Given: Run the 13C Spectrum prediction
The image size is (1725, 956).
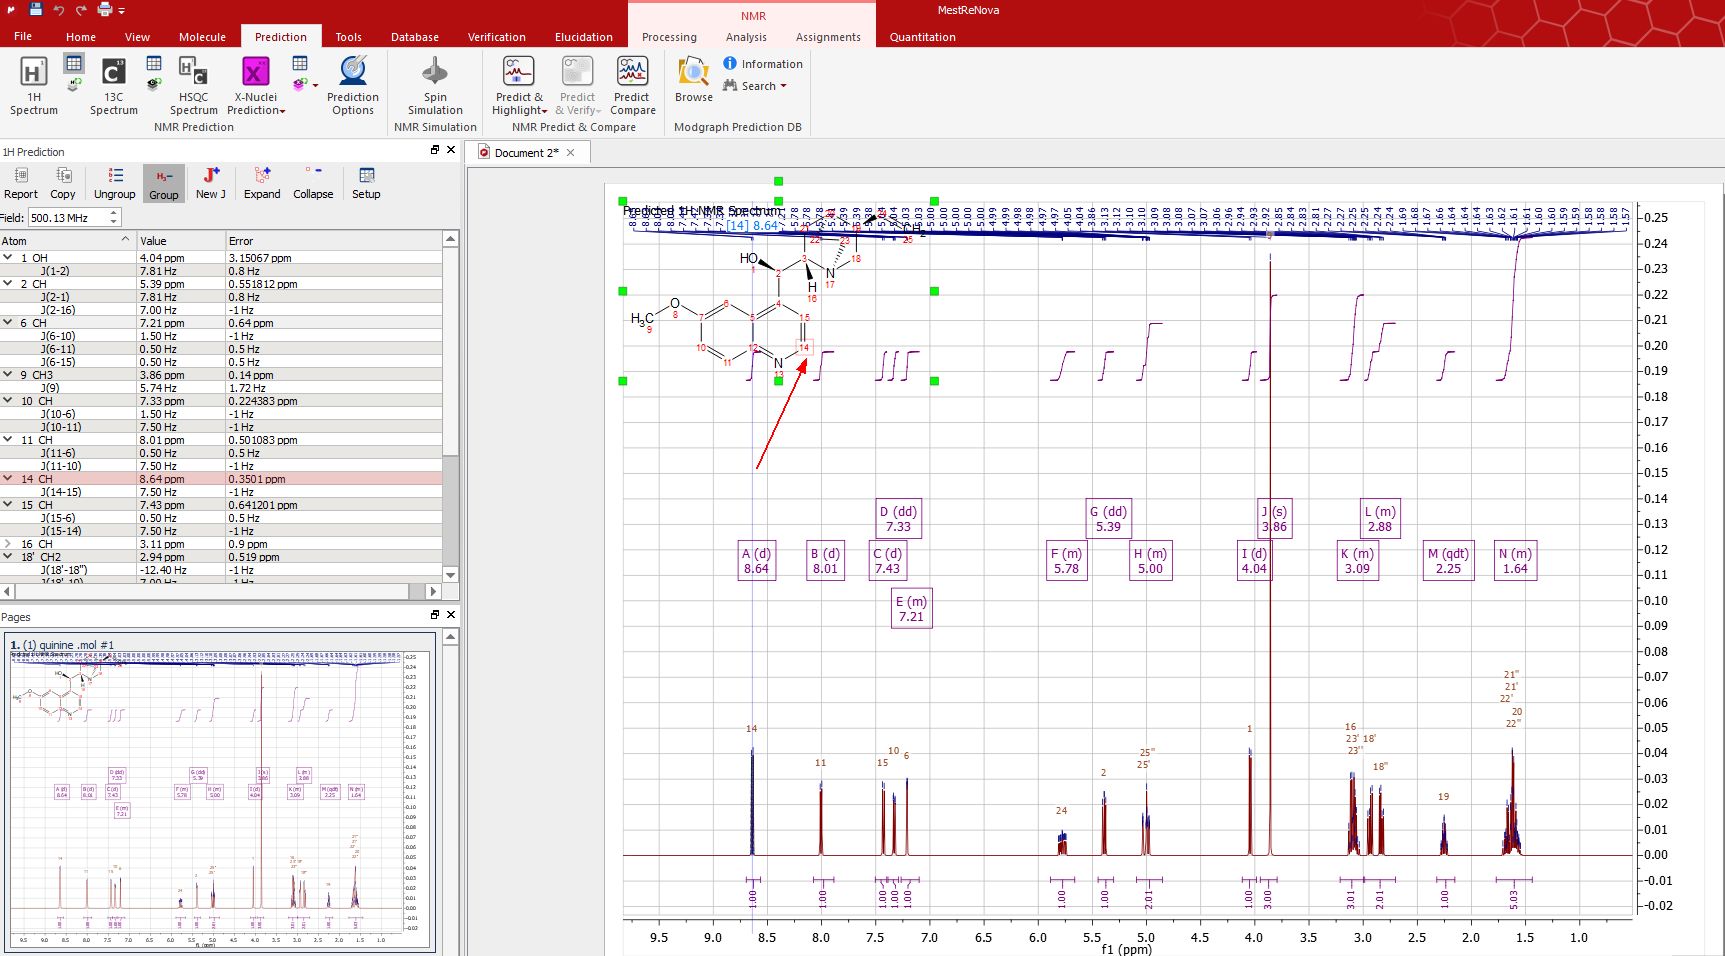Looking at the screenshot, I should tap(114, 86).
